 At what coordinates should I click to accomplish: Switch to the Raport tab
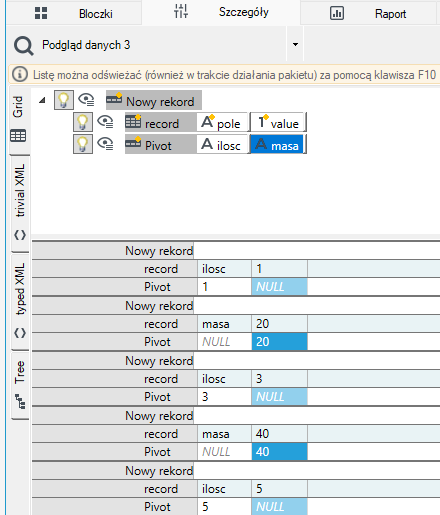368,13
